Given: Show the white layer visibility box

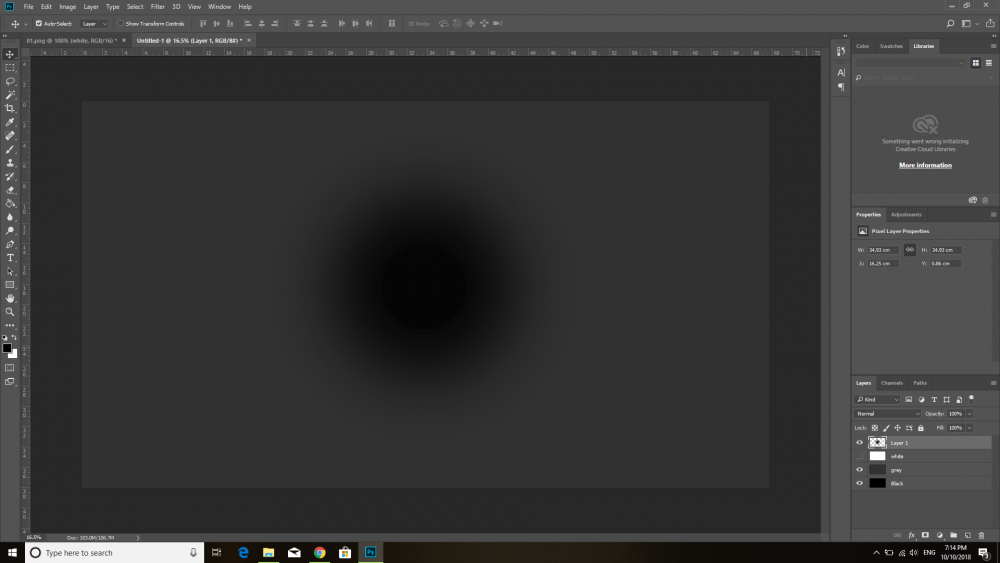Looking at the screenshot, I should coord(859,456).
